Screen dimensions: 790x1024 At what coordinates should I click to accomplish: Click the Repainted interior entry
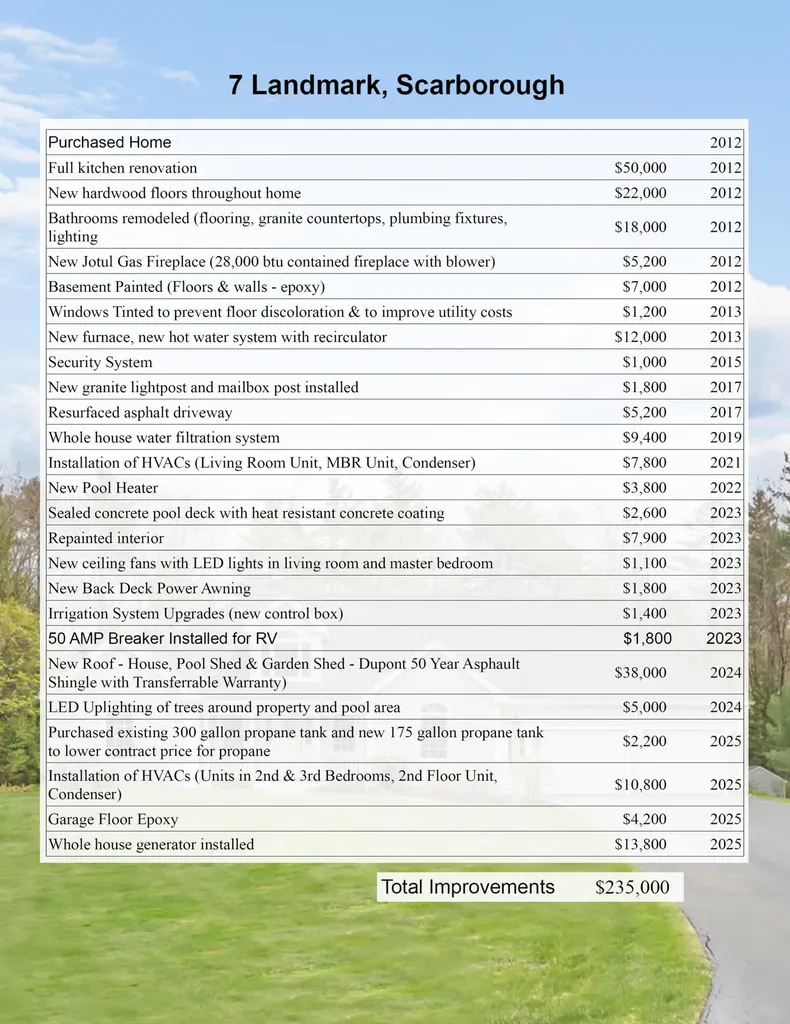coord(106,538)
